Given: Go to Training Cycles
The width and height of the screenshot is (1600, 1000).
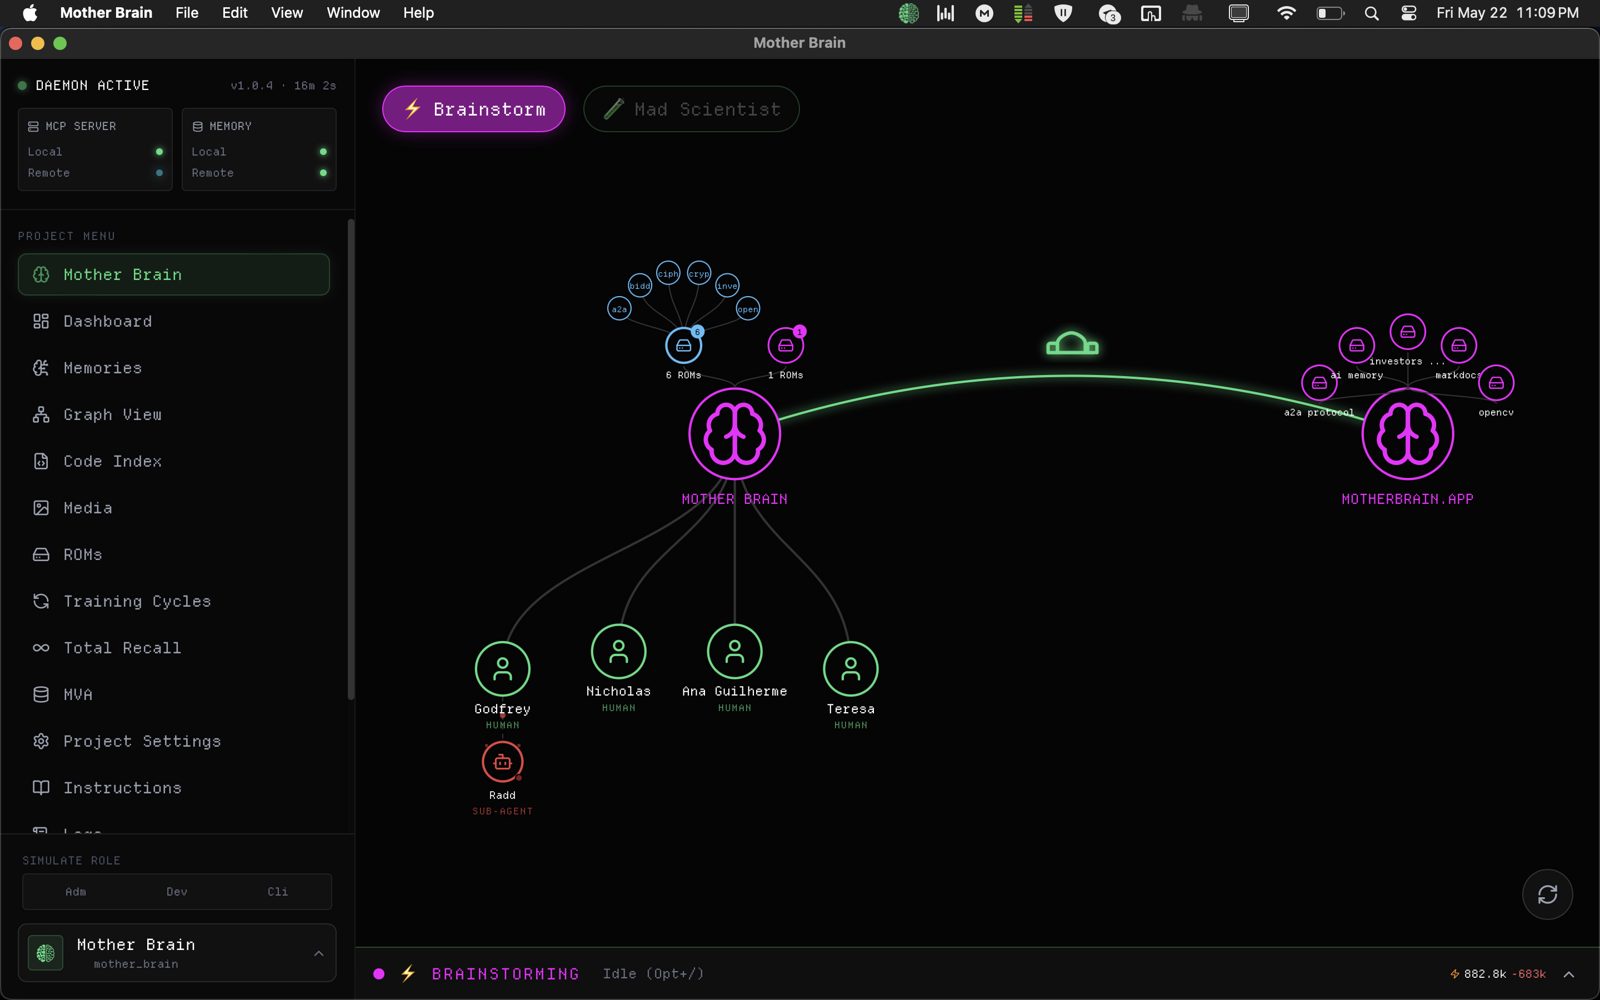Looking at the screenshot, I should (174, 601).
